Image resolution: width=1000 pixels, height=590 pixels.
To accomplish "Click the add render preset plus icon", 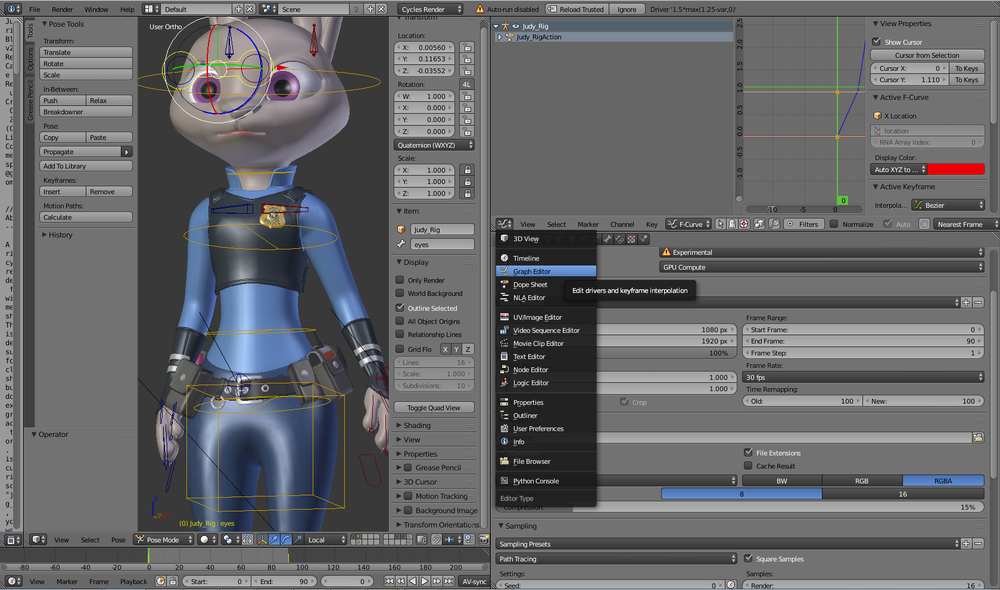I will point(966,302).
